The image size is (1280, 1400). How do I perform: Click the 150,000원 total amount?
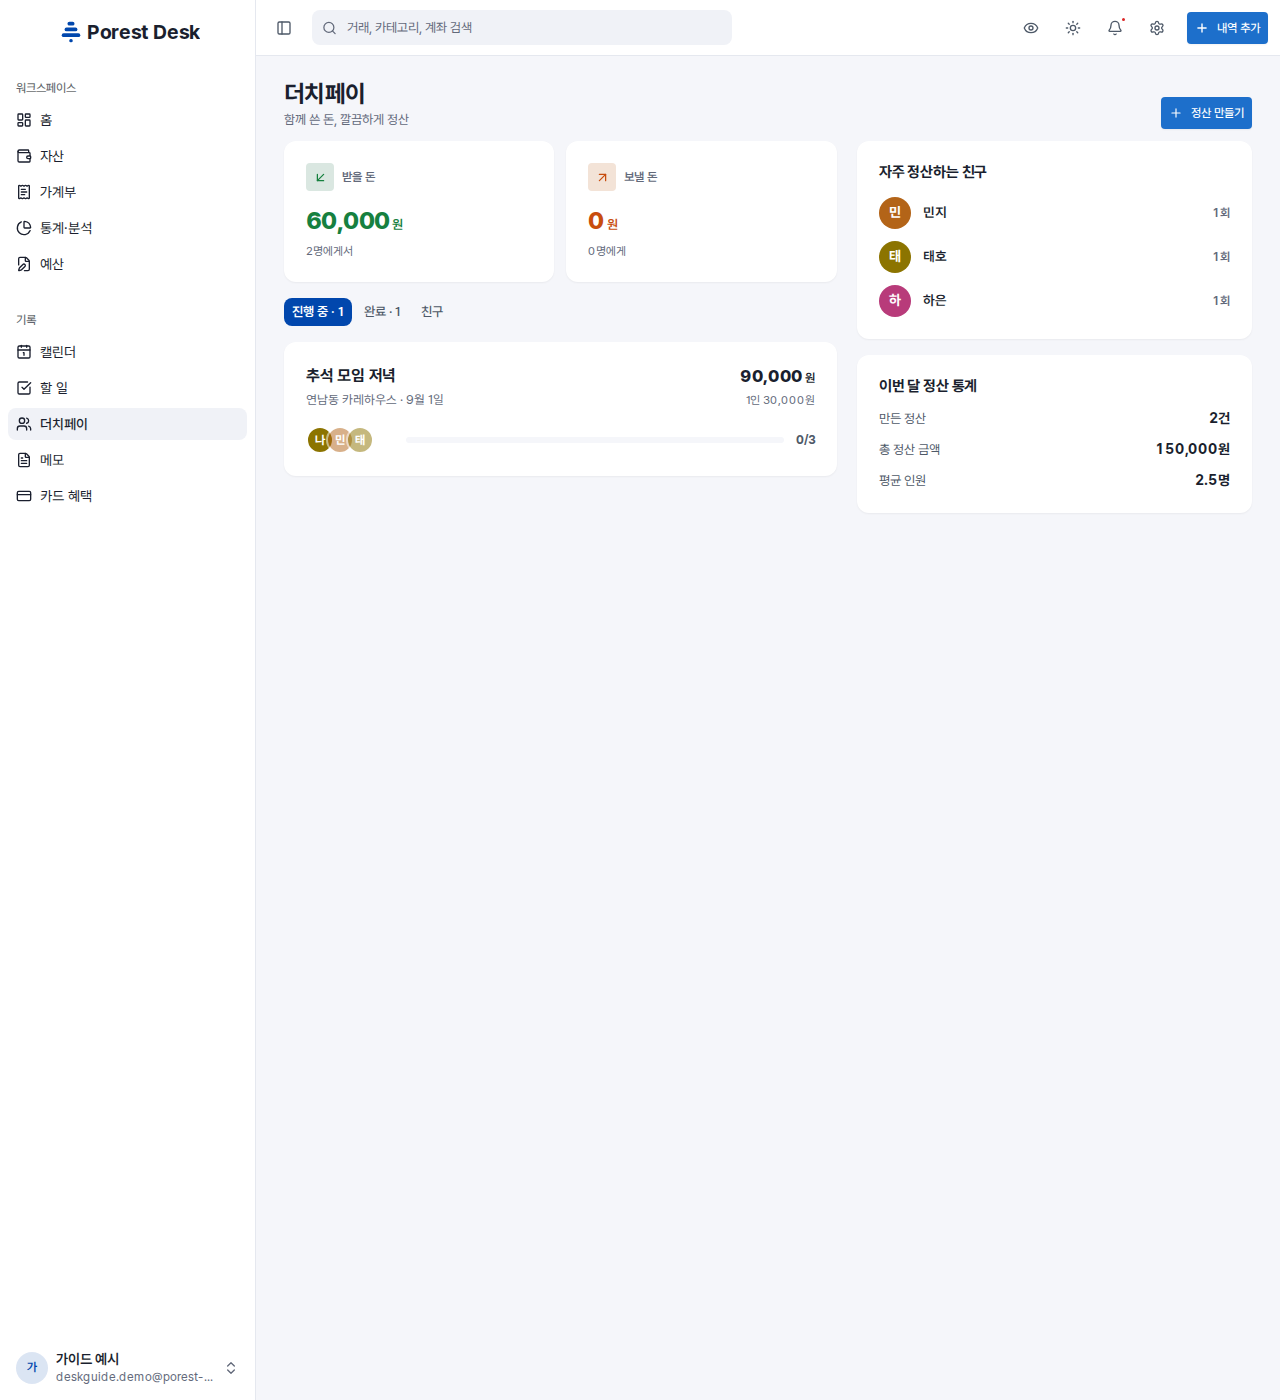coord(1193,449)
